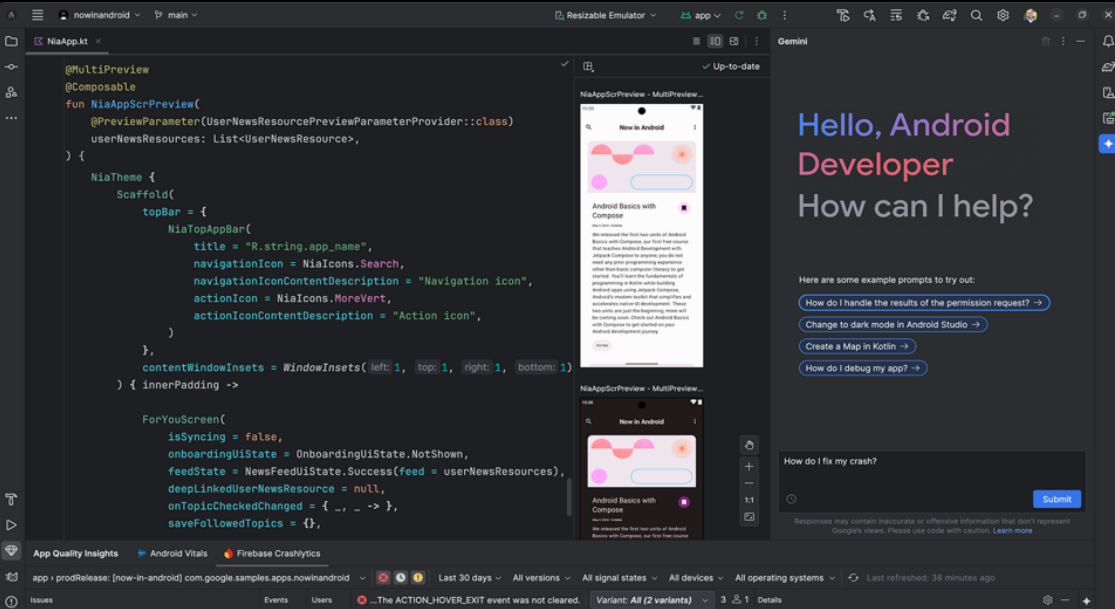Toggle ANR events filter icon
The width and height of the screenshot is (1115, 609).
(x=400, y=578)
